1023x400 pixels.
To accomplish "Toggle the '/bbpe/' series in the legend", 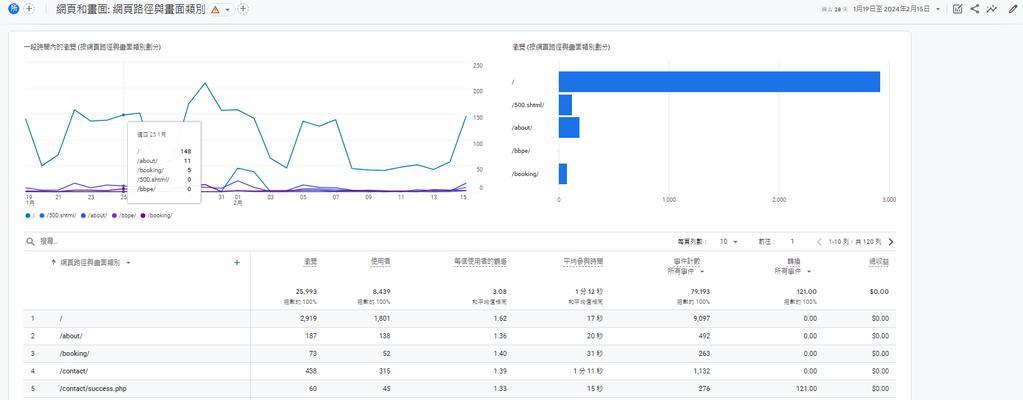I will coord(125,215).
